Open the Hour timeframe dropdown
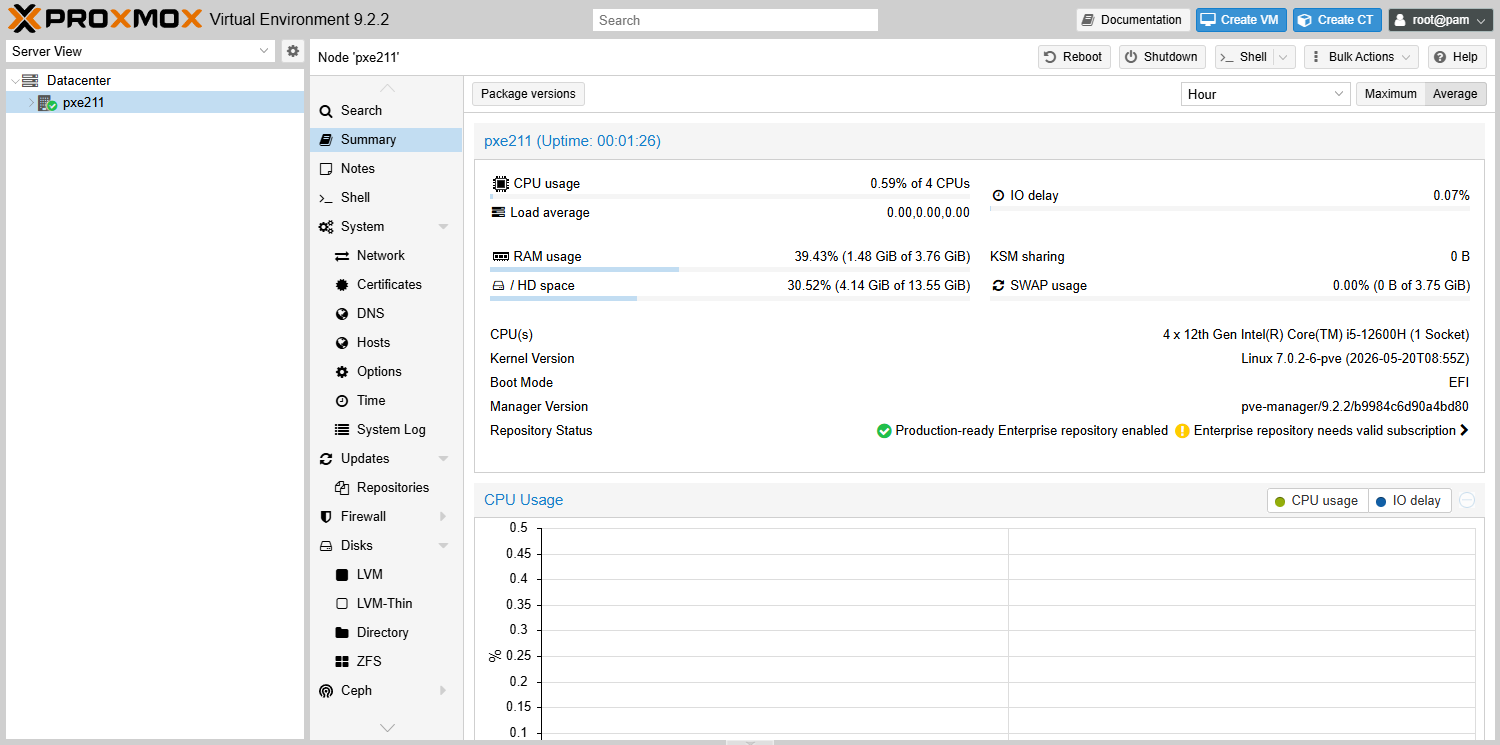Viewport: 1500px width, 745px height. 1340,94
